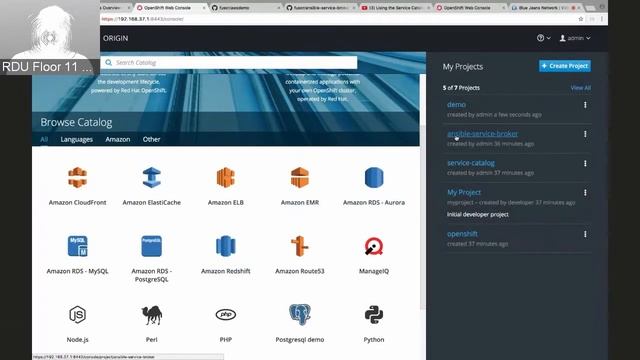Switch to the ansible-service-broker GitHub browser tab
This screenshot has height=360, width=640.
[x=321, y=8]
